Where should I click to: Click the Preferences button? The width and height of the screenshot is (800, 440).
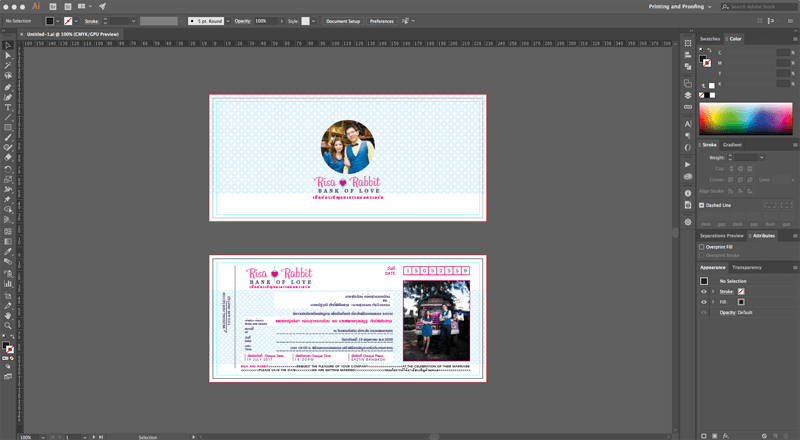[382, 21]
